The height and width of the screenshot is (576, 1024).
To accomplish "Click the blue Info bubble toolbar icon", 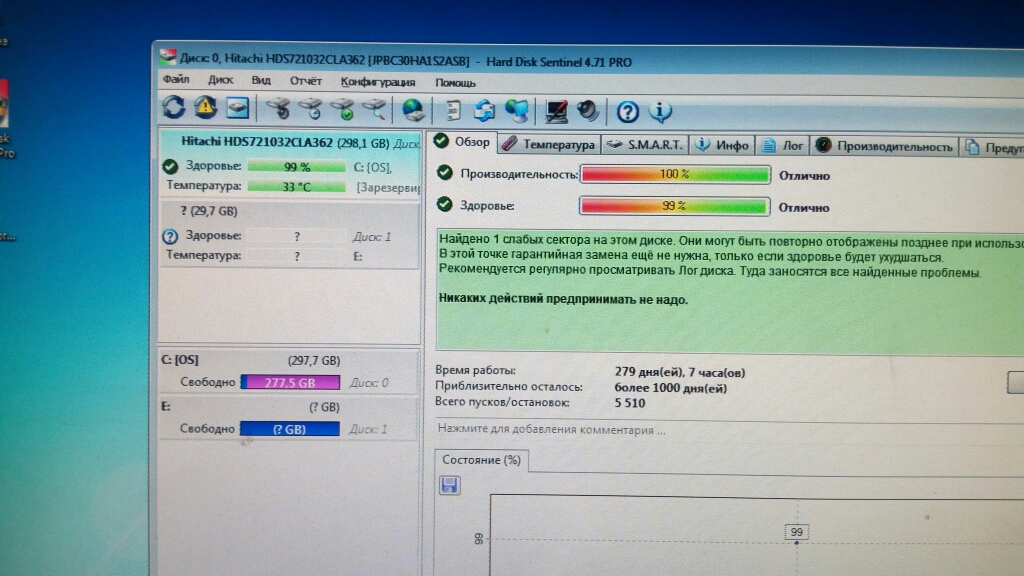I will 660,112.
